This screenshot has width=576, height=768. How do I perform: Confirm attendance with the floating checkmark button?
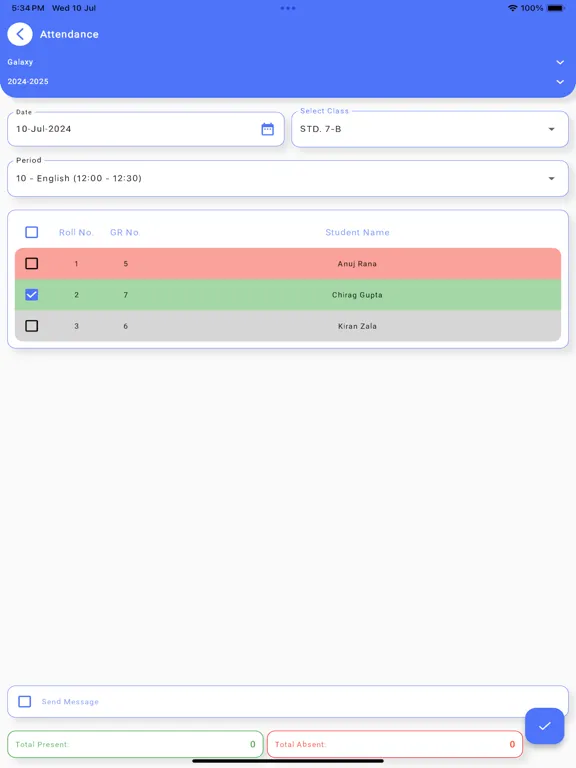[545, 726]
